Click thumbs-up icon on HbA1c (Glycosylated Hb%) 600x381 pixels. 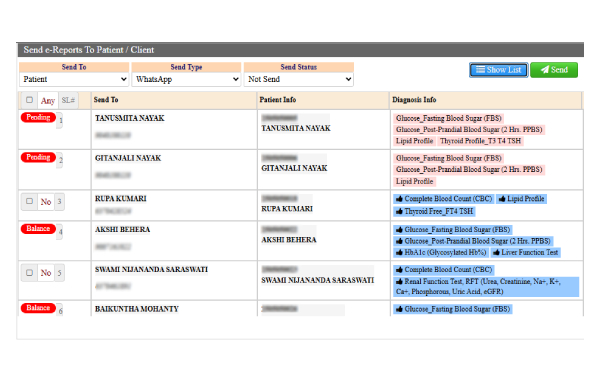(399, 252)
